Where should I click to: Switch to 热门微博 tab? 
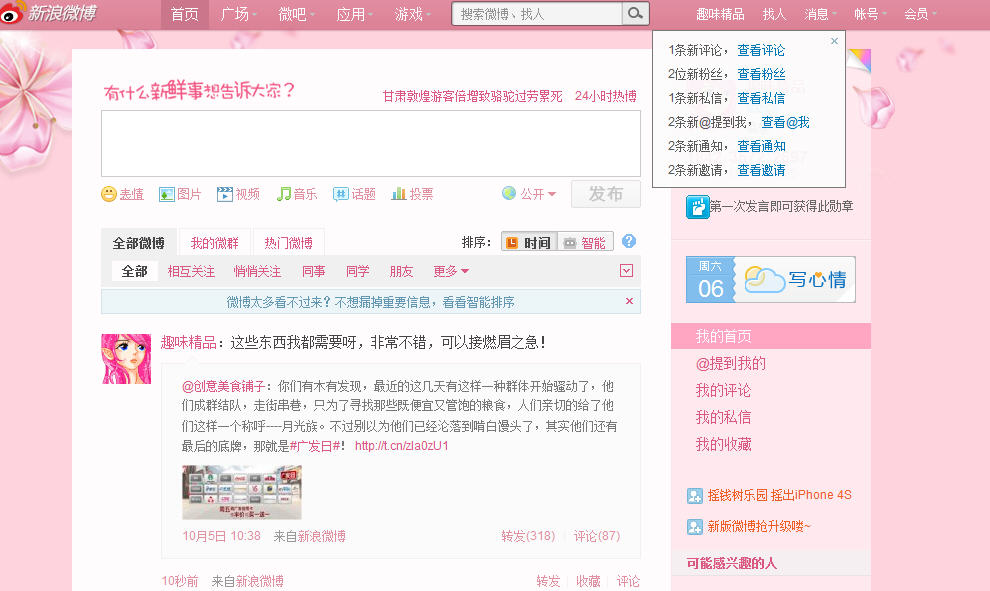288,243
